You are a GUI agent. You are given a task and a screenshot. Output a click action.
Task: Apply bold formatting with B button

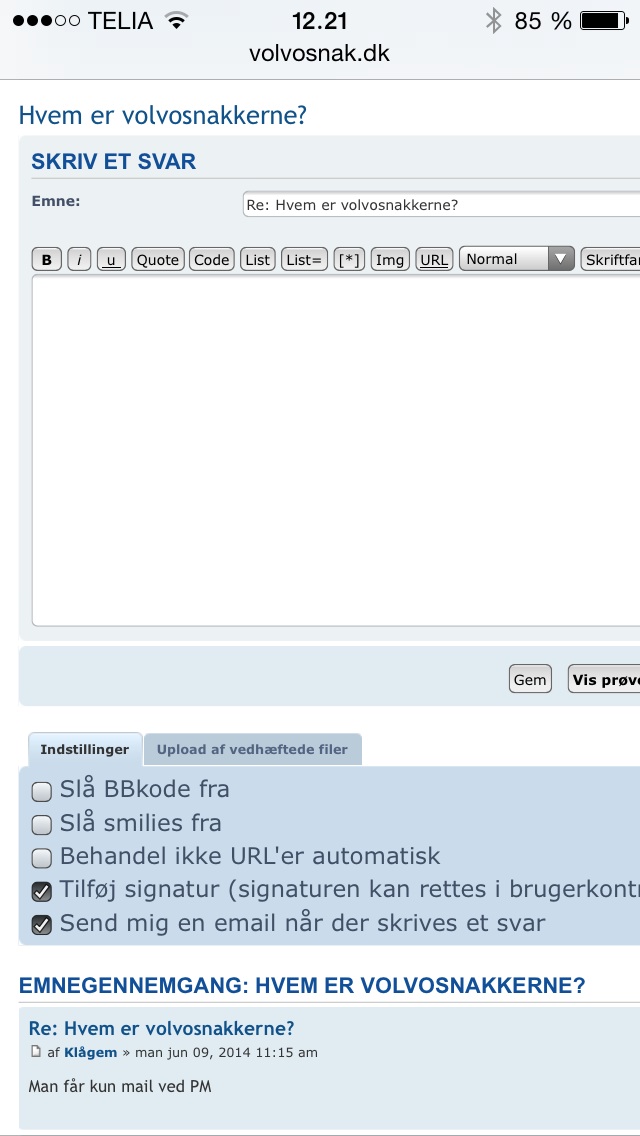[x=46, y=259]
